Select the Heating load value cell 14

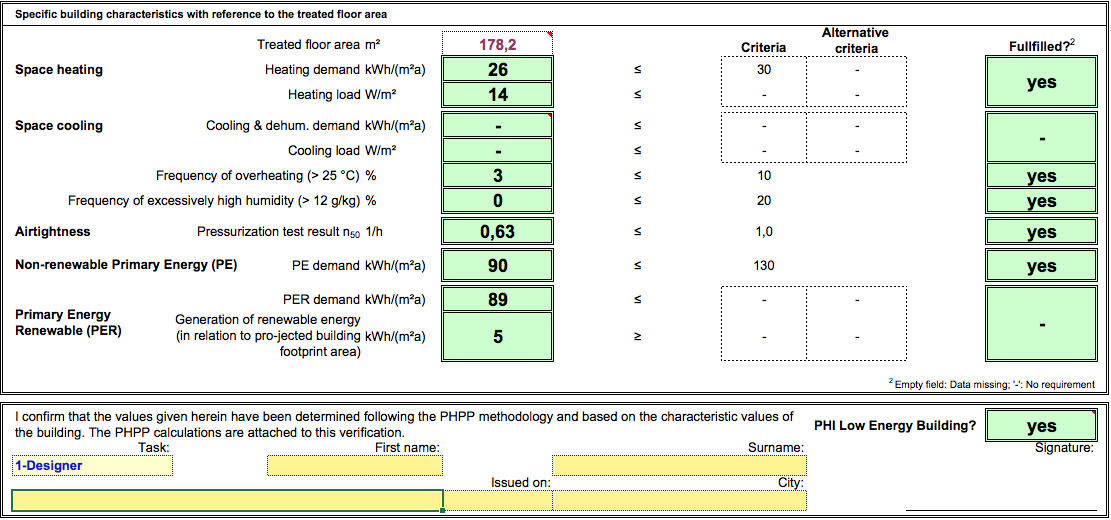pos(497,95)
